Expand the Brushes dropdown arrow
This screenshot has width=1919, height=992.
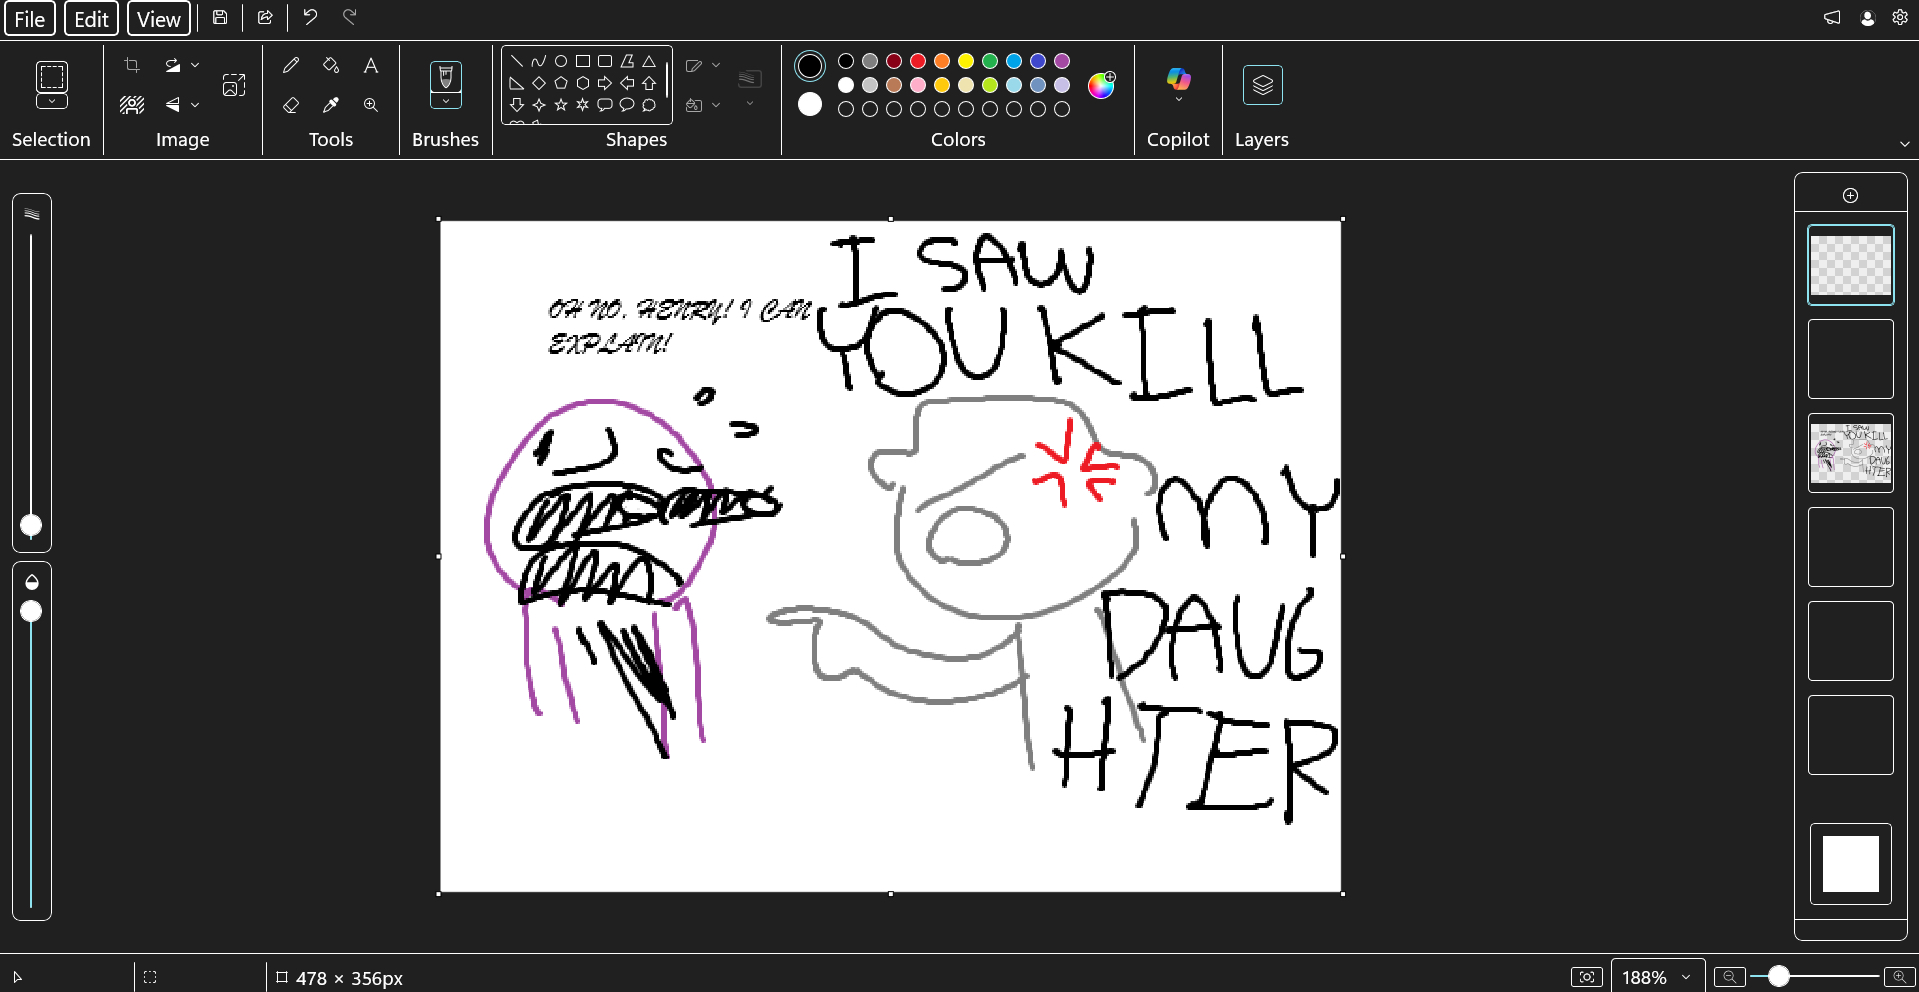click(446, 101)
